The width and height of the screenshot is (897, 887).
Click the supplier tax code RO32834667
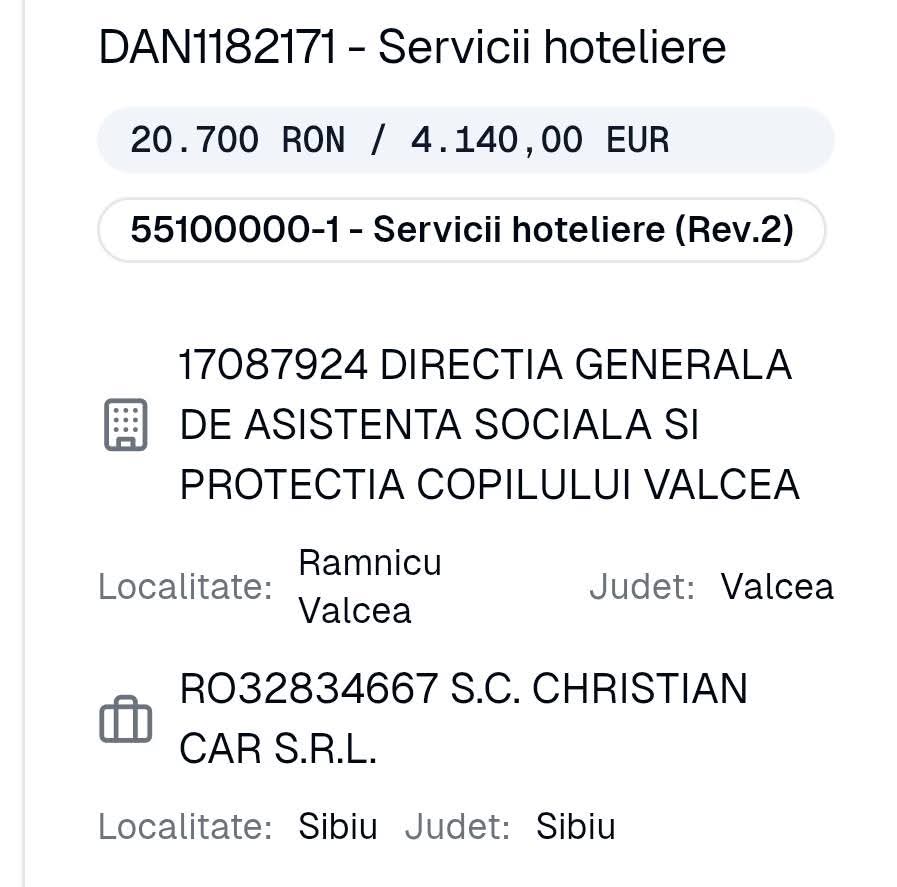(x=309, y=689)
